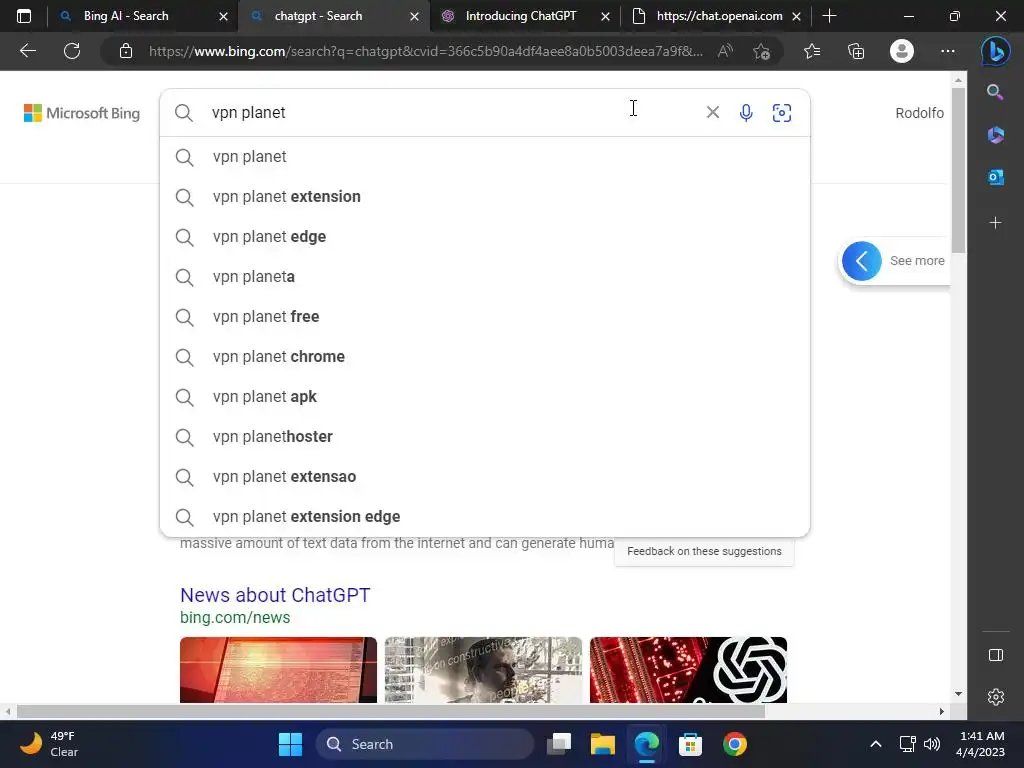
Task: Choose suggestion "vpn planet chrome"
Action: point(485,357)
